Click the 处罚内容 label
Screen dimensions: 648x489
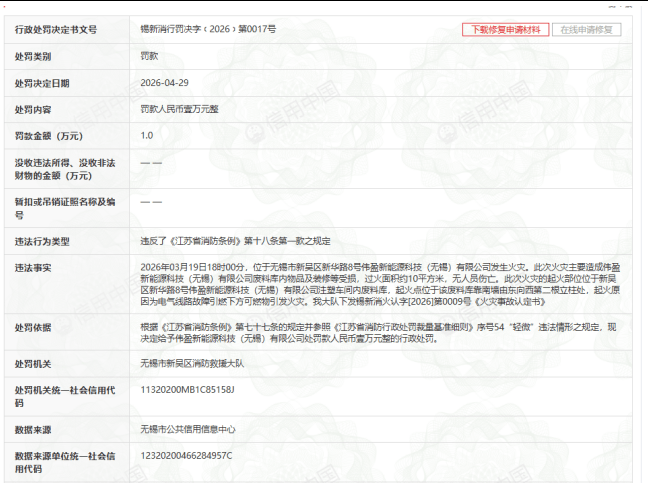tap(33, 110)
